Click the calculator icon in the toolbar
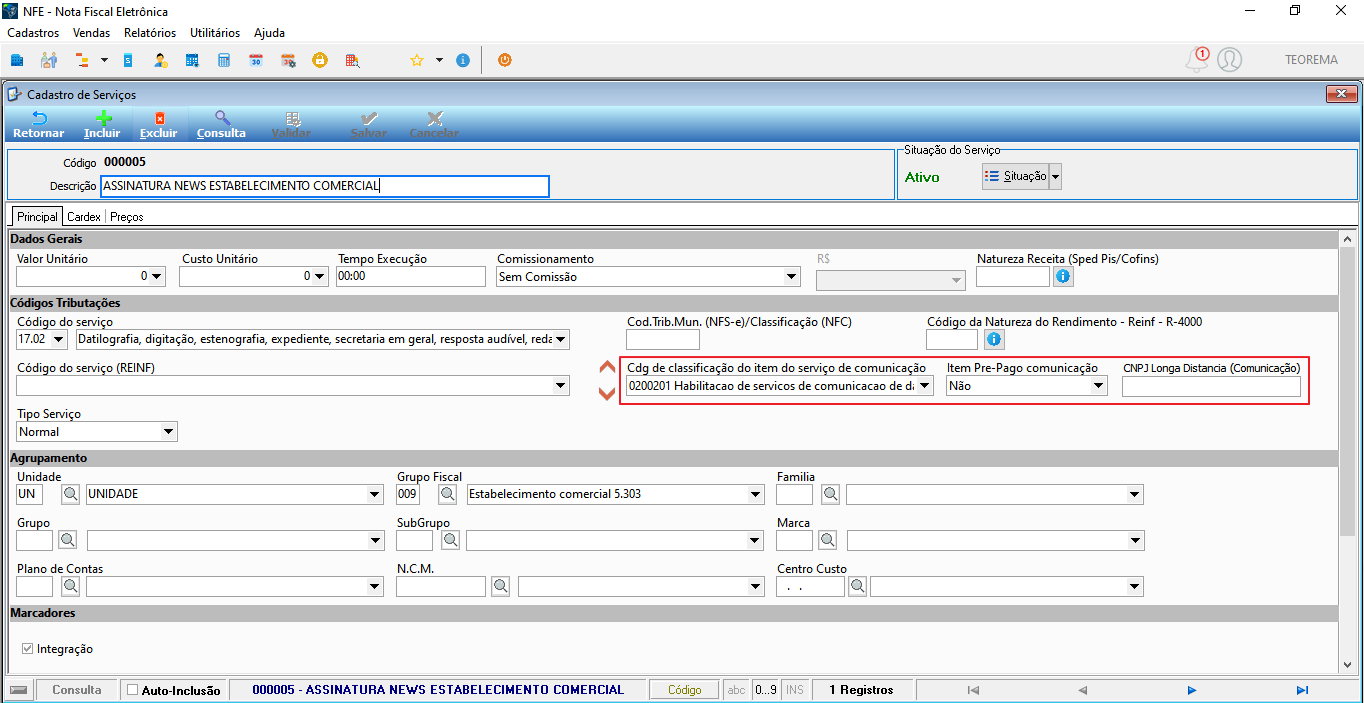This screenshot has height=703, width=1364. point(224,60)
